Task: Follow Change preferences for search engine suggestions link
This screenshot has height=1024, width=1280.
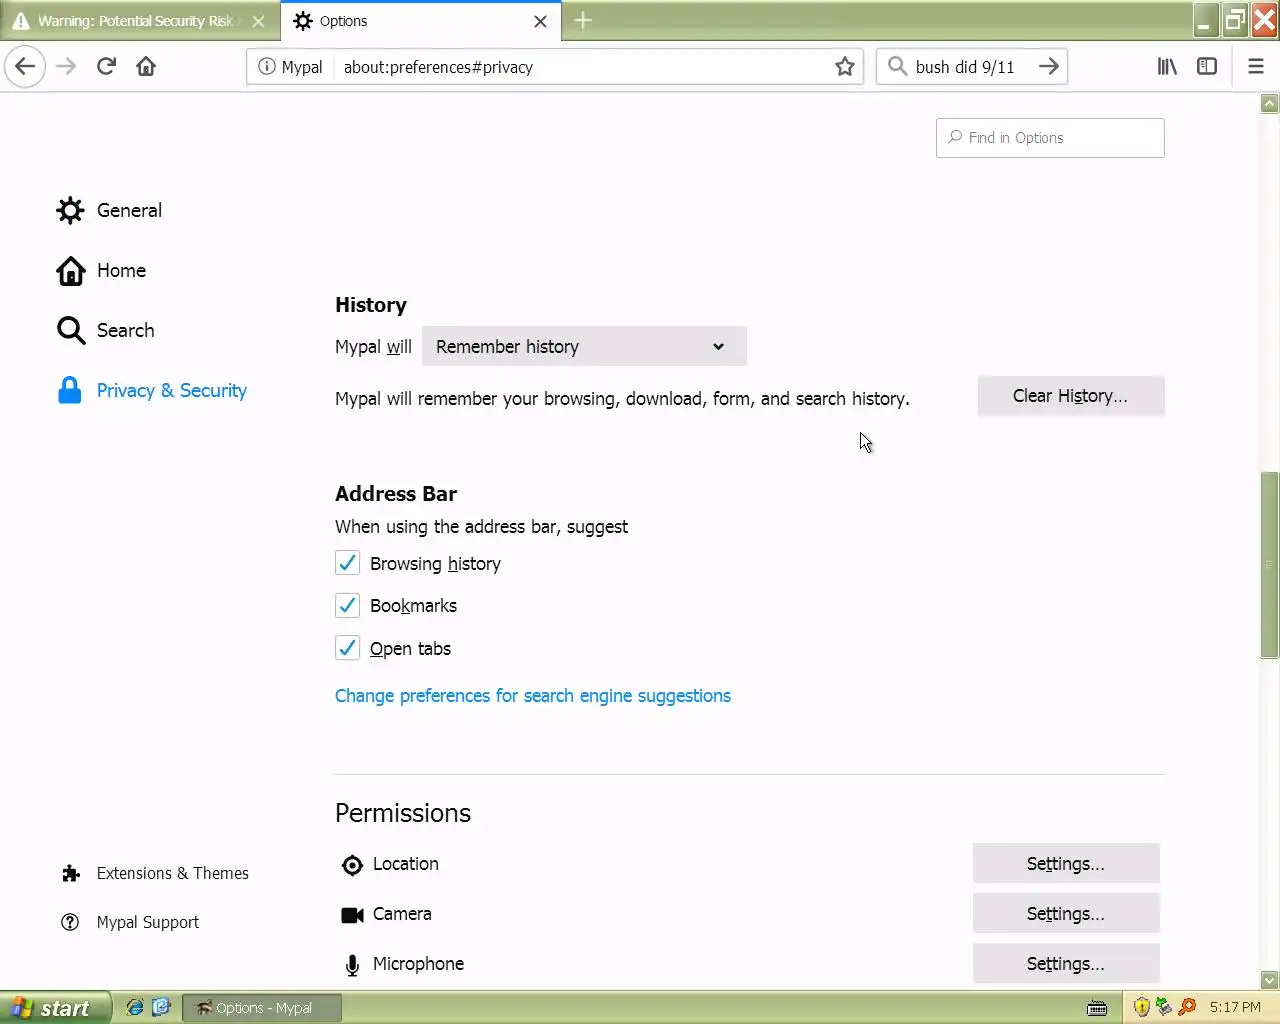Action: [x=533, y=696]
